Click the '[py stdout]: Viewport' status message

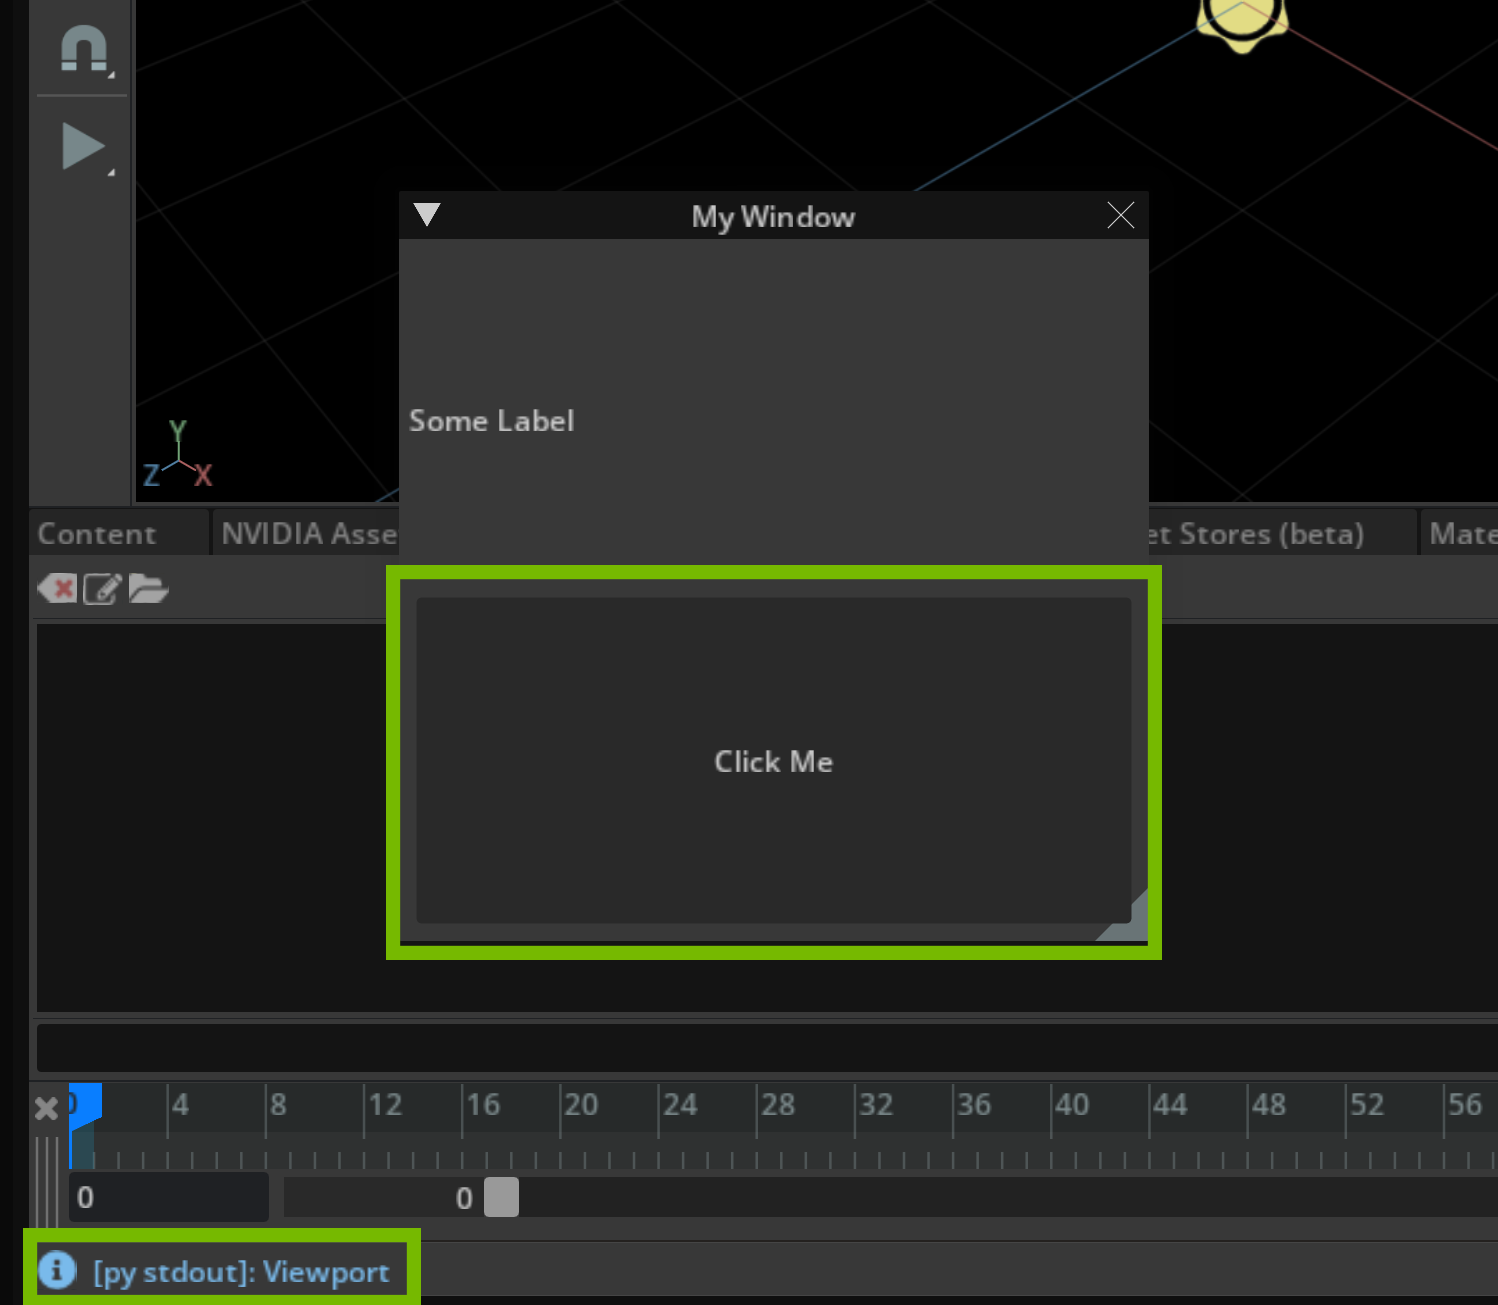pyautogui.click(x=241, y=1272)
